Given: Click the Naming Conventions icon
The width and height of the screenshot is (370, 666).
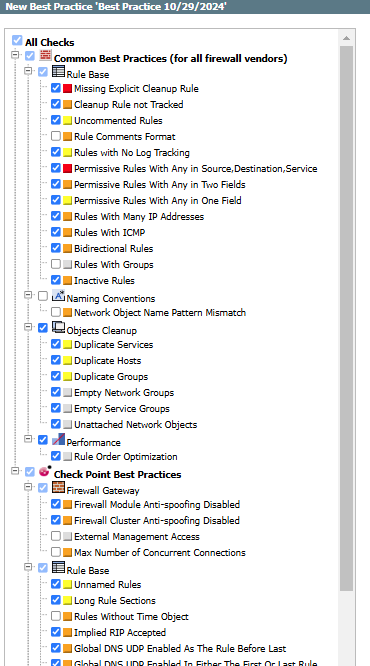Looking at the screenshot, I should [58, 295].
